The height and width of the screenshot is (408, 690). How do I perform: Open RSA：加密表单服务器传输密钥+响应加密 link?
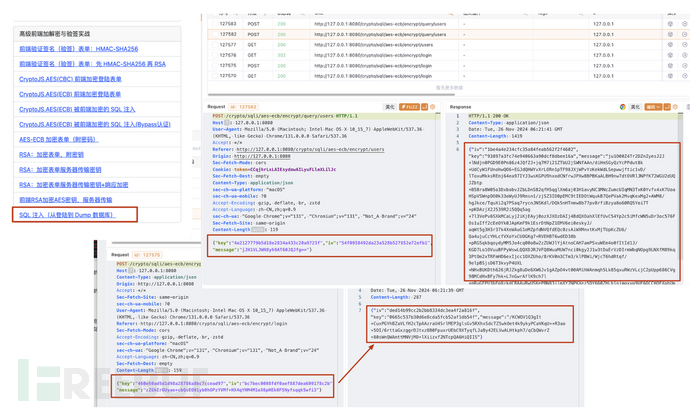(74, 184)
